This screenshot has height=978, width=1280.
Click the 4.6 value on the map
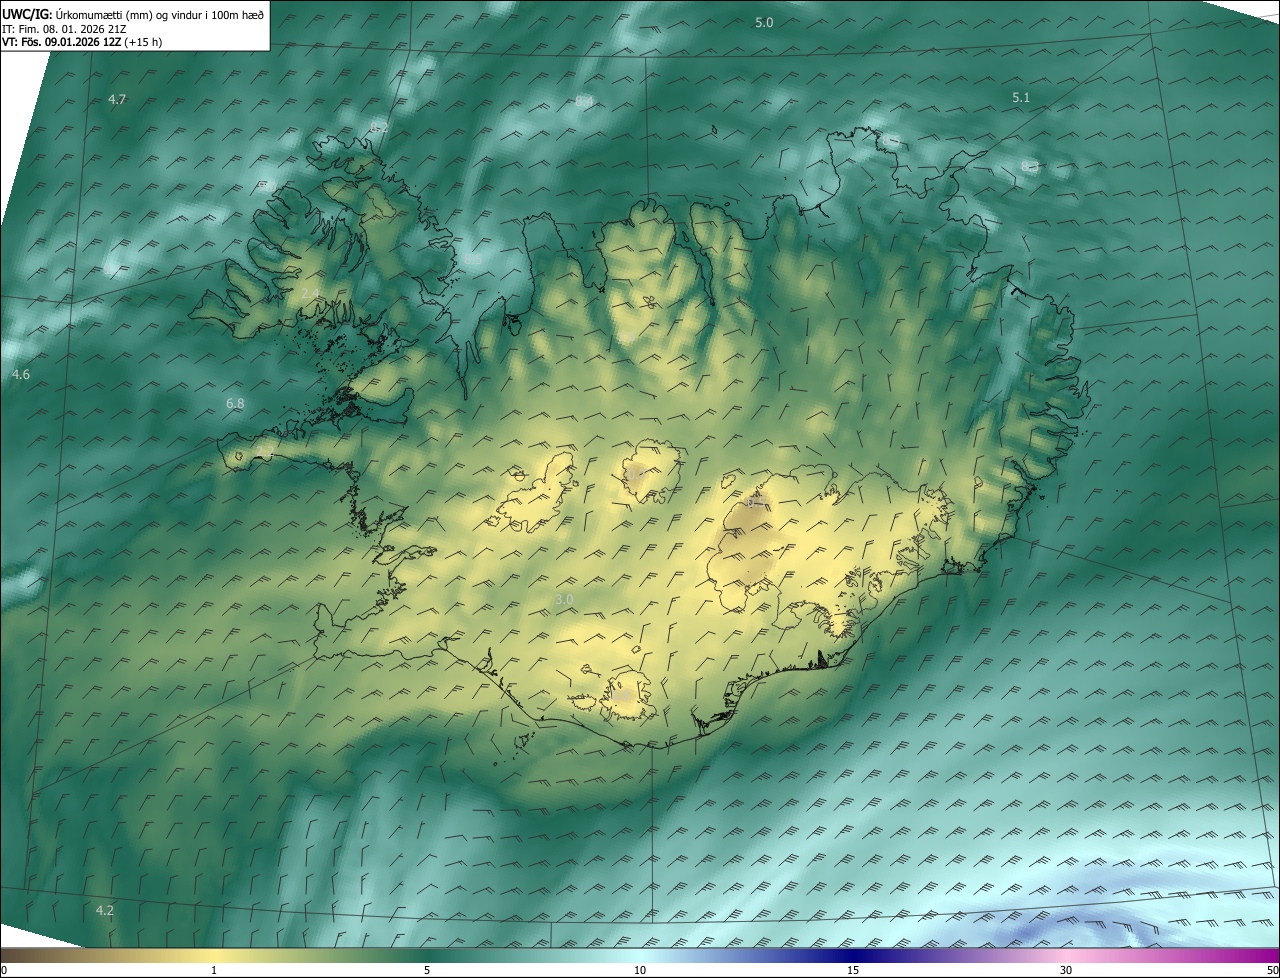point(21,374)
